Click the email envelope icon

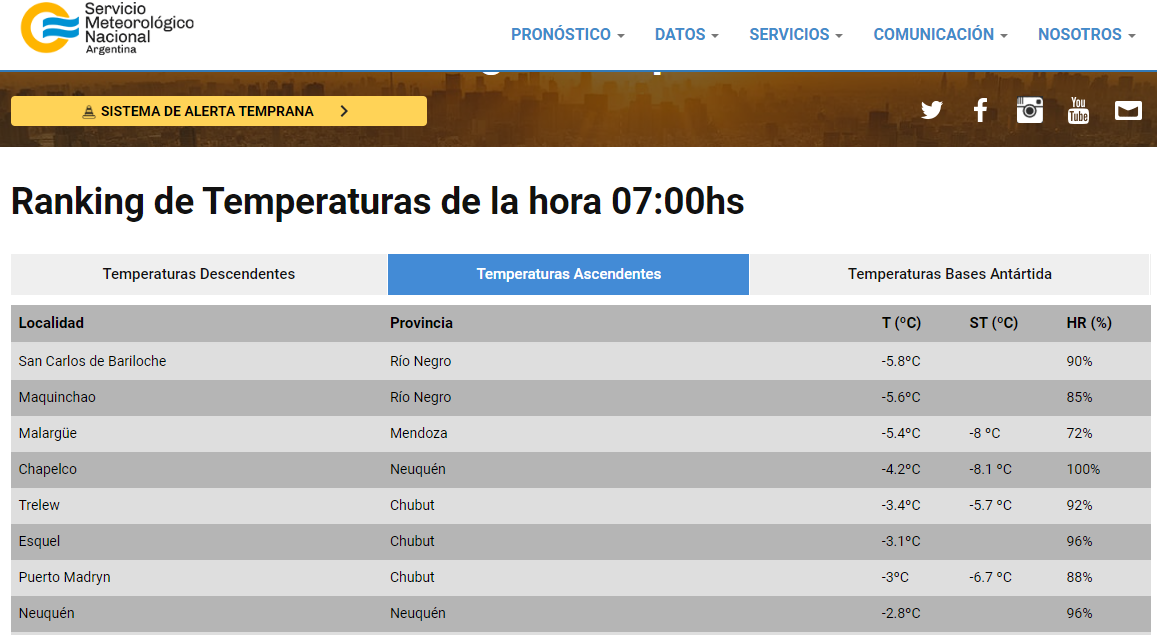[1128, 110]
